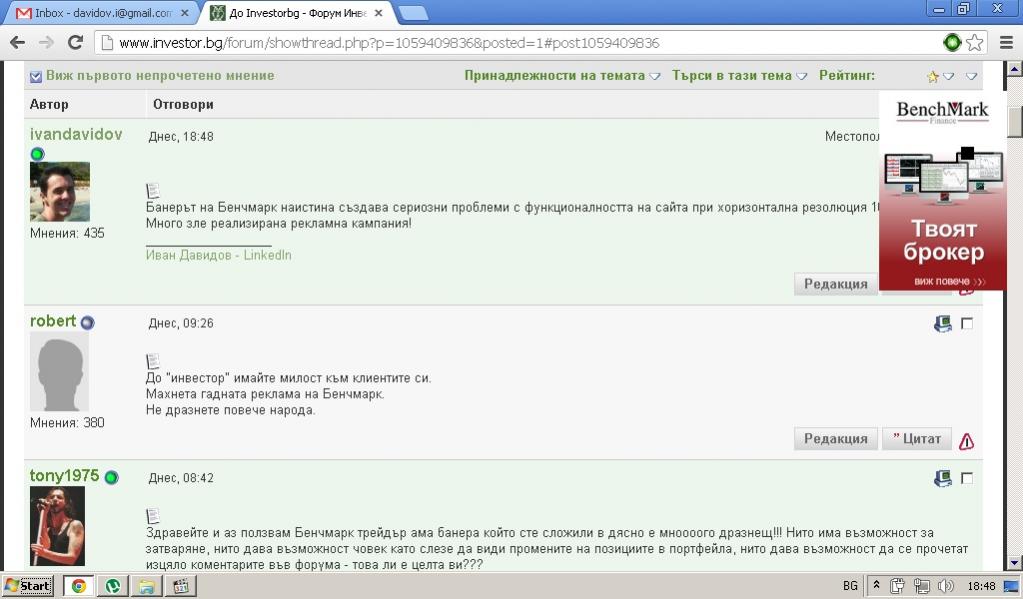The image size is (1023, 599).
Task: Click the post icon in robert's reply
Action: point(153,361)
